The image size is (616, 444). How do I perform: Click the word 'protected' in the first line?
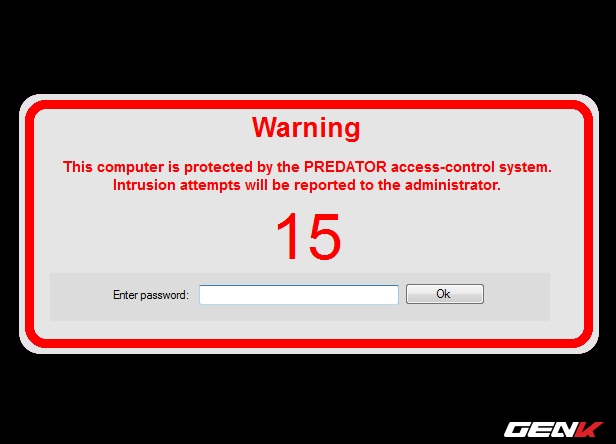tap(218, 168)
